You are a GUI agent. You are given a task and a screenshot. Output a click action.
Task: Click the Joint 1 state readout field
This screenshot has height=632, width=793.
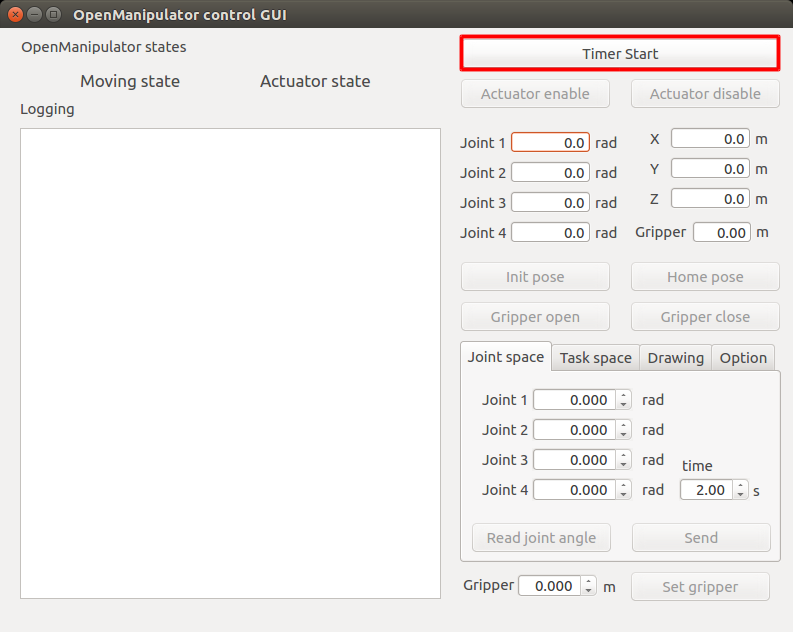tap(550, 143)
